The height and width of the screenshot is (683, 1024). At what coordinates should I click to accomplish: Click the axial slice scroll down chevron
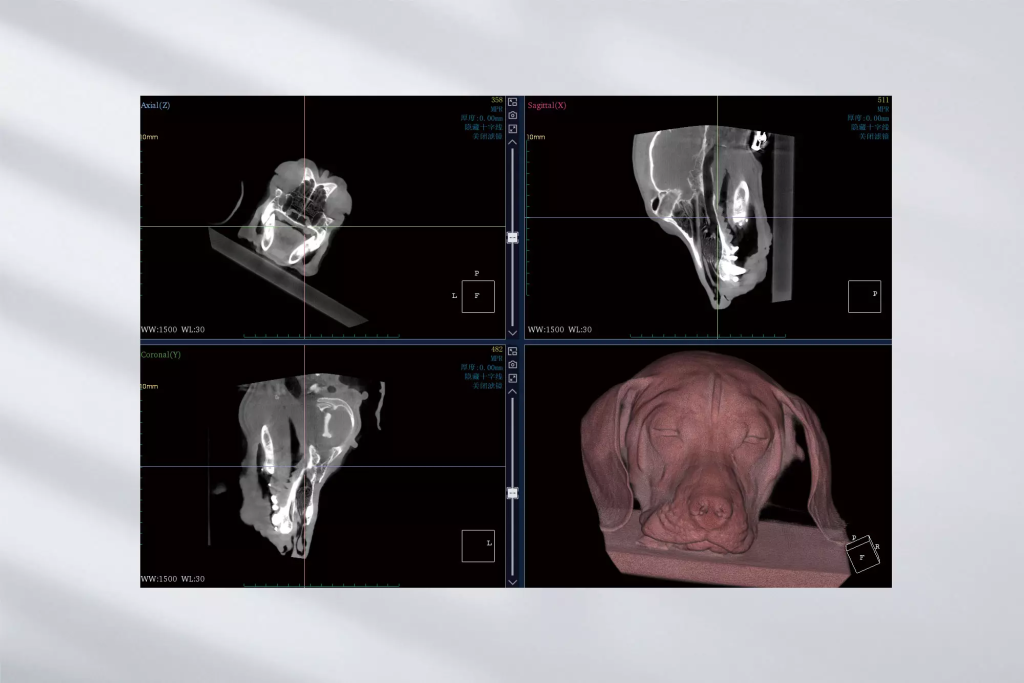pos(513,331)
